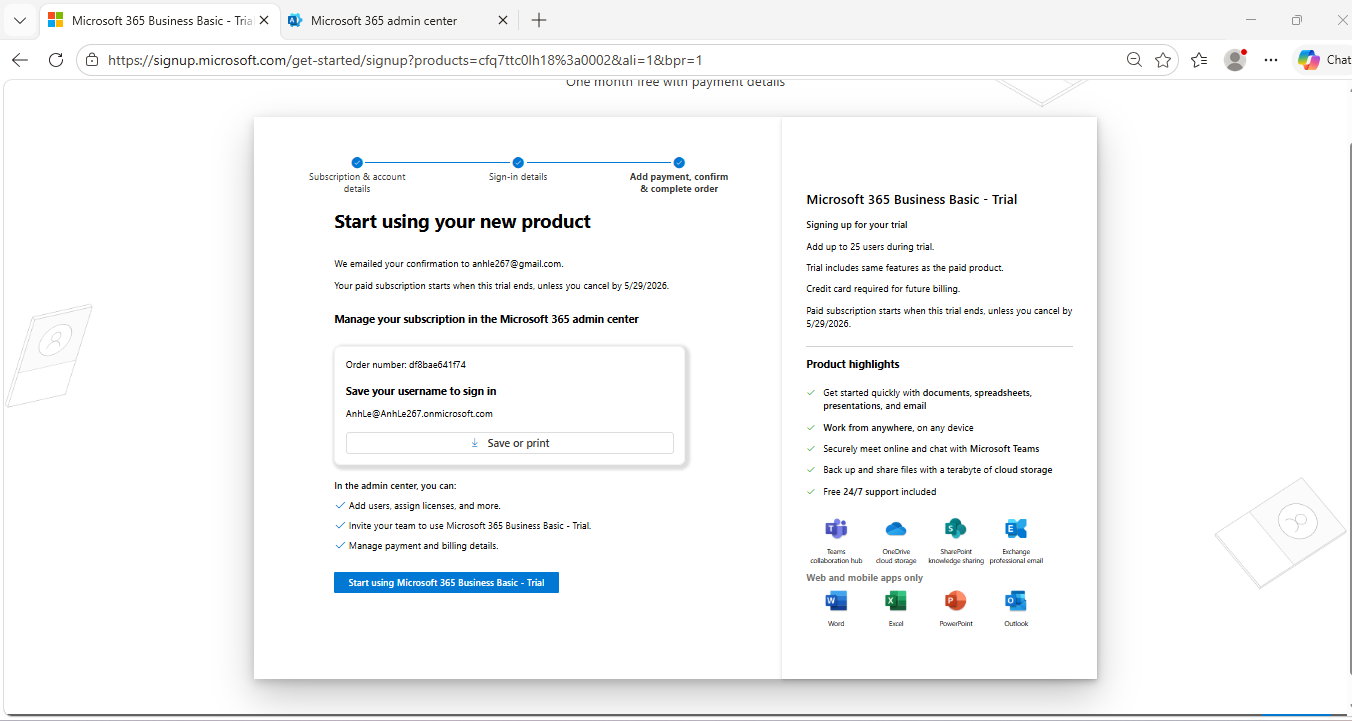Click 'Free 24/7 support included' text
Screen dimensions: 1352x721
(880, 492)
